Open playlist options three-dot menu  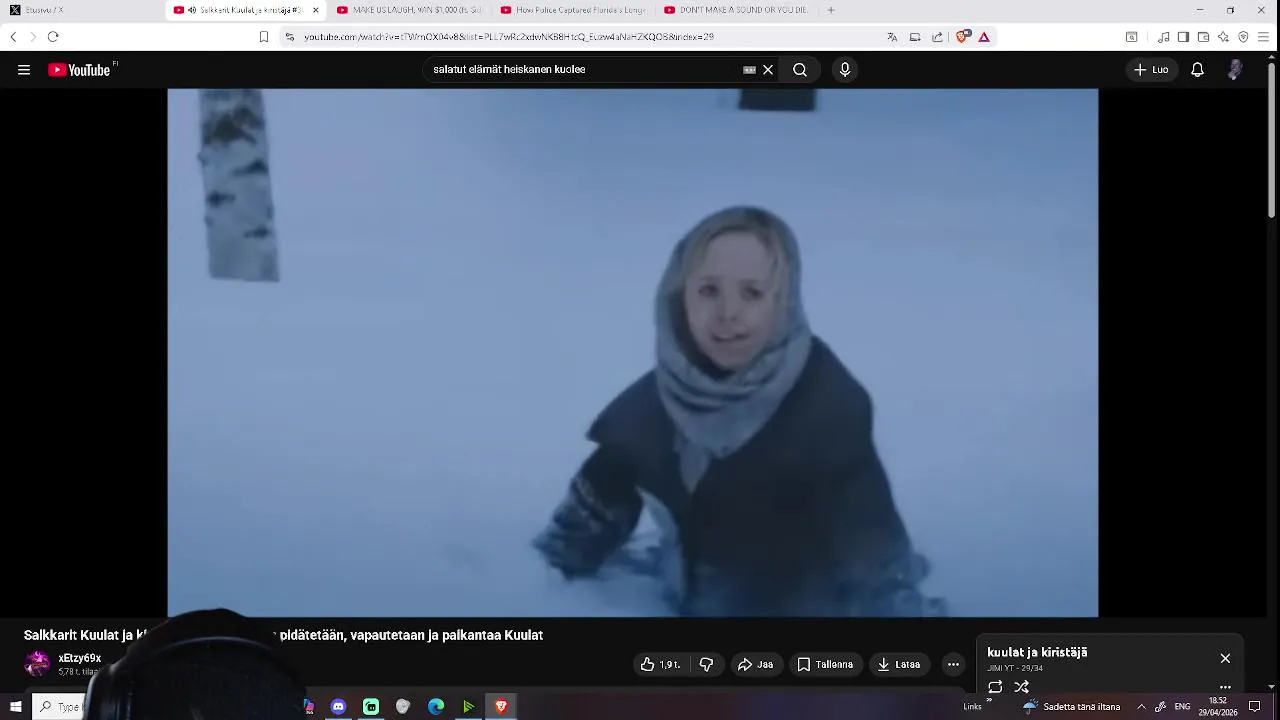1225,687
